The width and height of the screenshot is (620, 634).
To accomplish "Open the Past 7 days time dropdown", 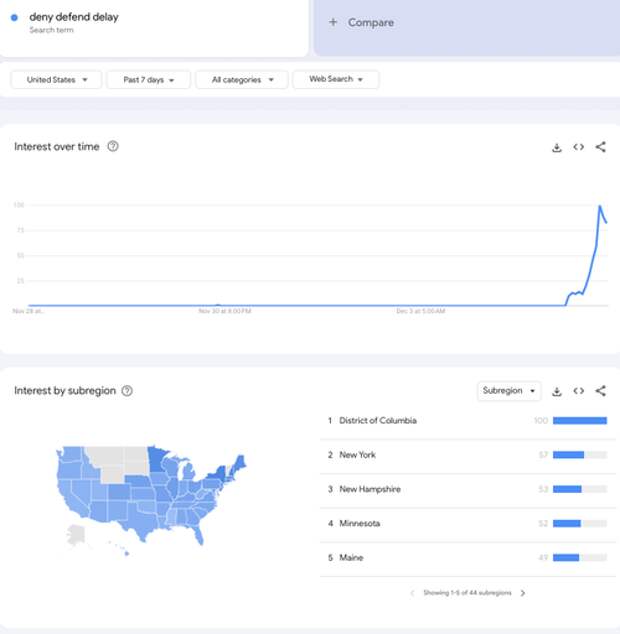I will coord(148,80).
